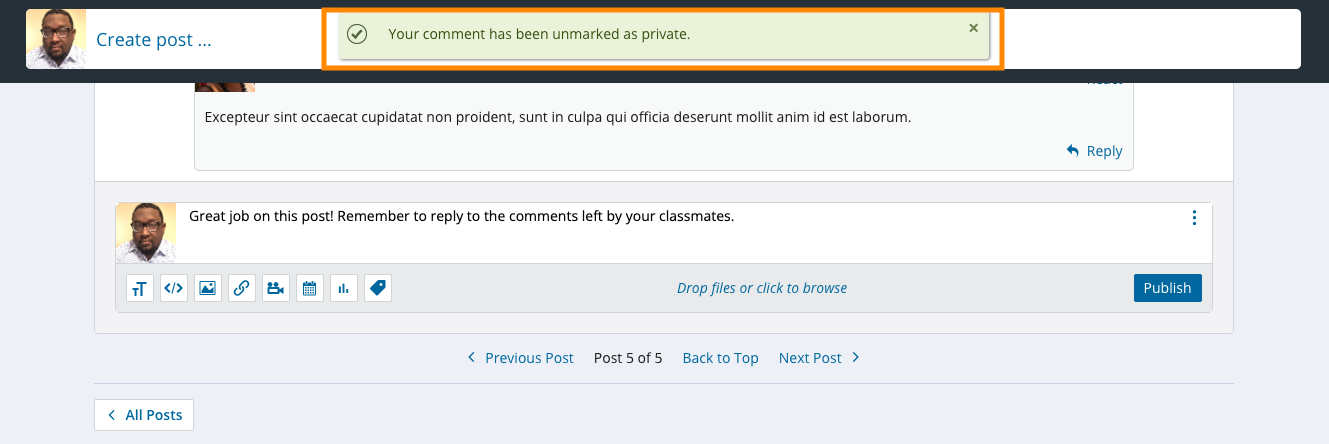Image resolution: width=1329 pixels, height=444 pixels.
Task: Dismiss the 'unmarked as private' notification
Action: tap(974, 28)
